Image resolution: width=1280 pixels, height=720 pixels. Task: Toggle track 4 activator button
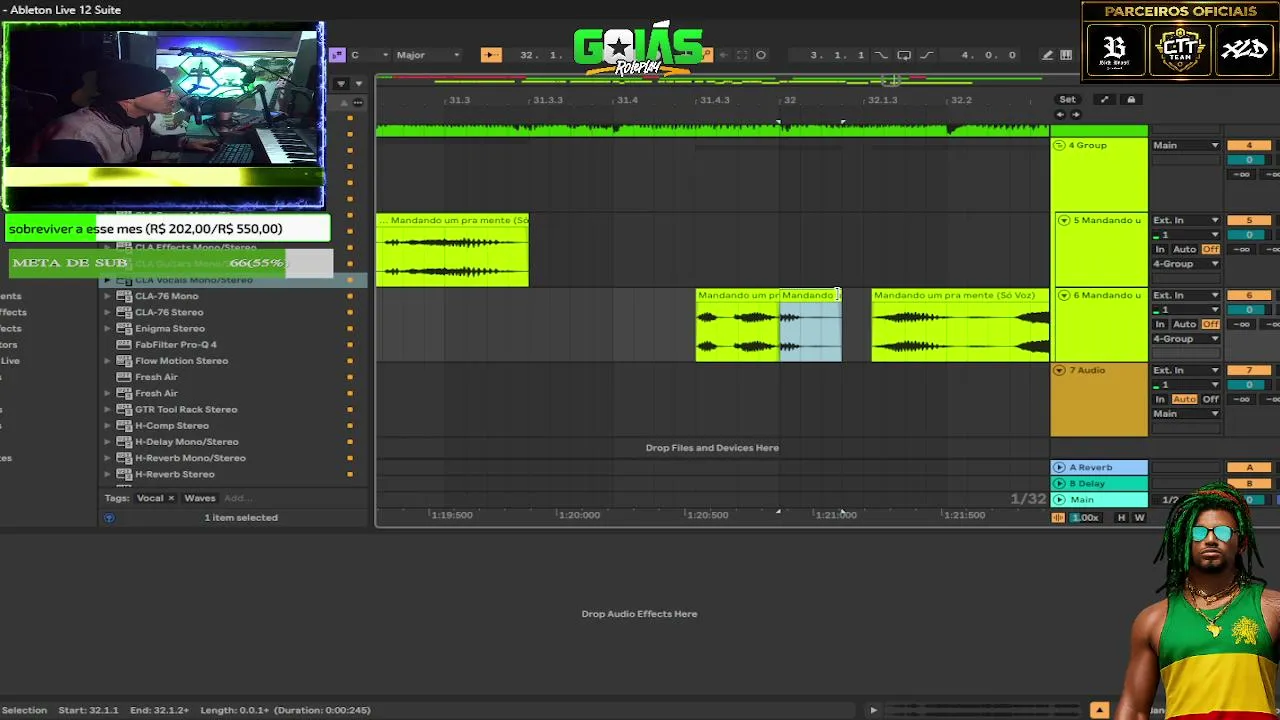pos(1249,146)
